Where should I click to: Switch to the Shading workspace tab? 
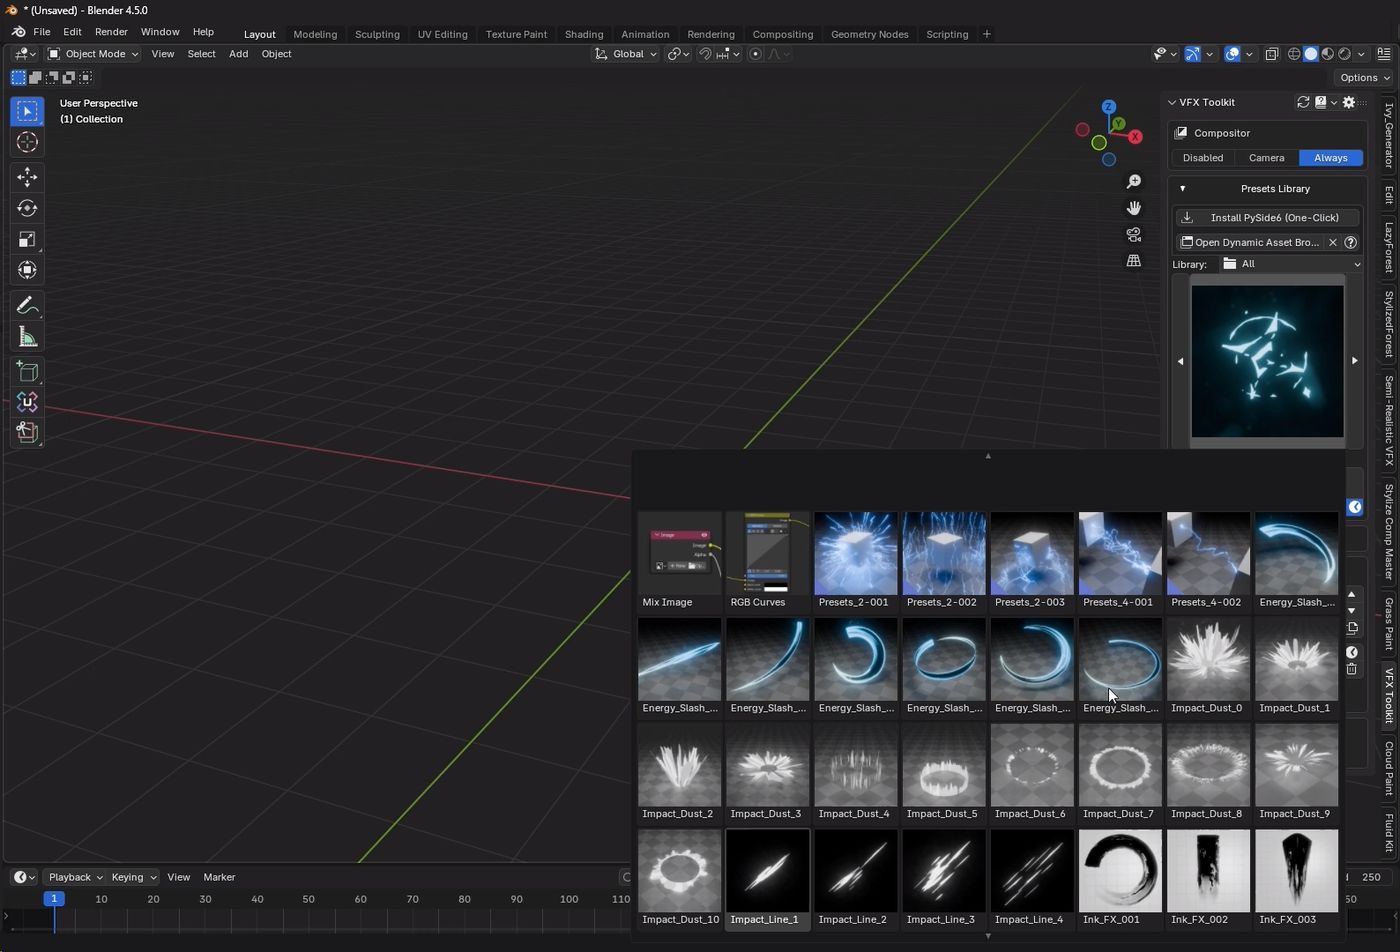pos(584,34)
